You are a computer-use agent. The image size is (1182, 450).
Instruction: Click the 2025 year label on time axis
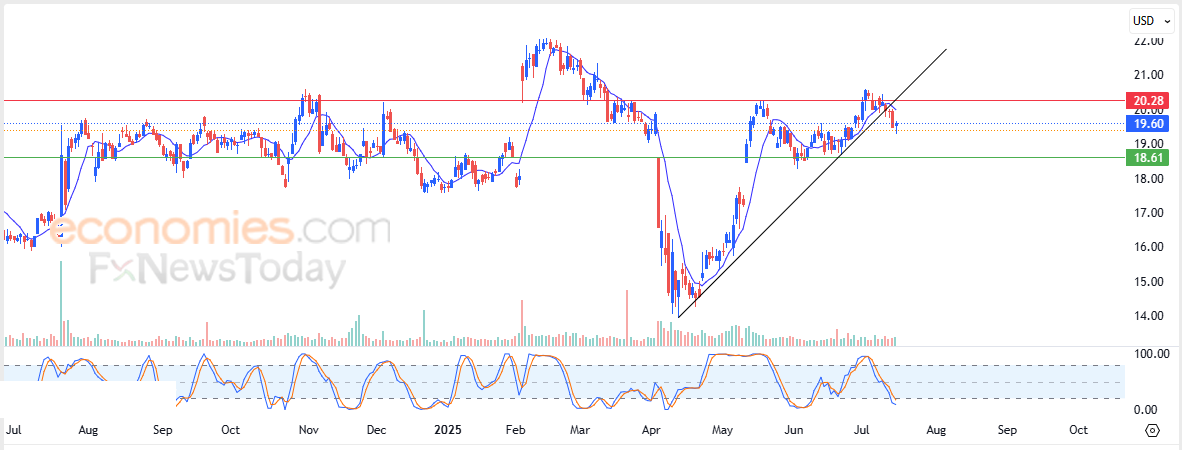(449, 430)
